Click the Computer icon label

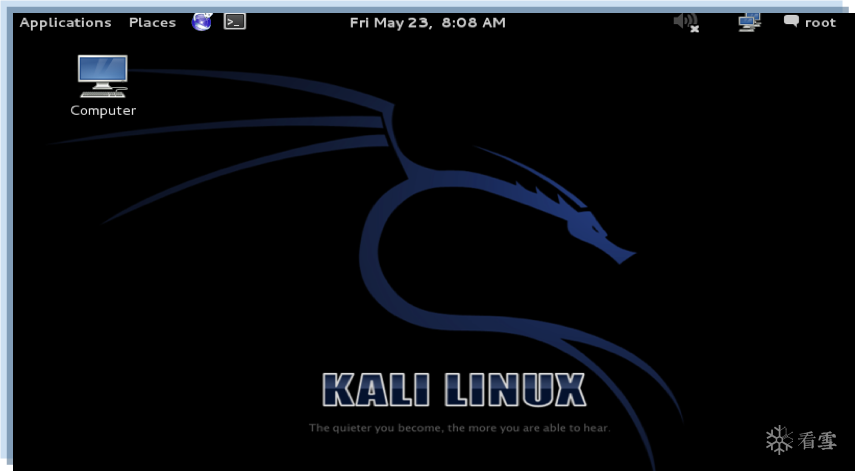coord(103,110)
